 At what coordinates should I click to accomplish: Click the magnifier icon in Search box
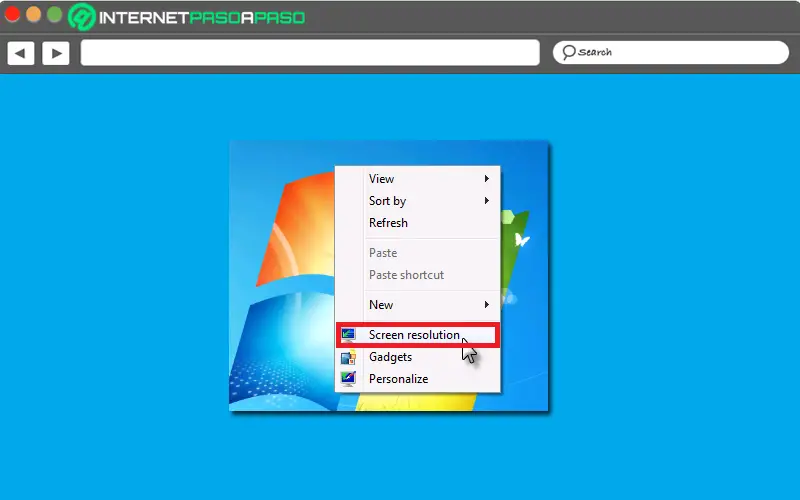(568, 52)
